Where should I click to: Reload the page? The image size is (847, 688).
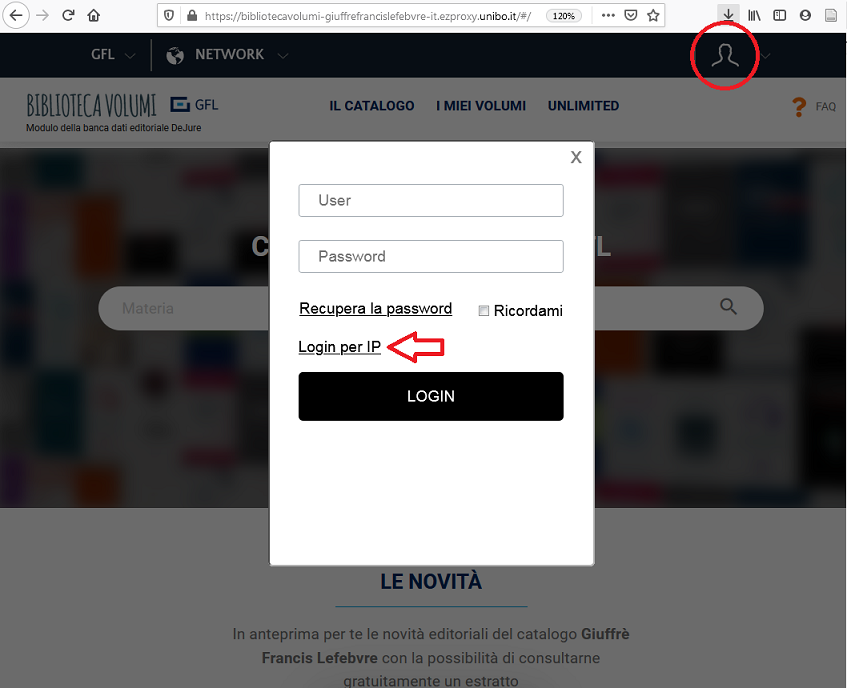click(x=68, y=15)
